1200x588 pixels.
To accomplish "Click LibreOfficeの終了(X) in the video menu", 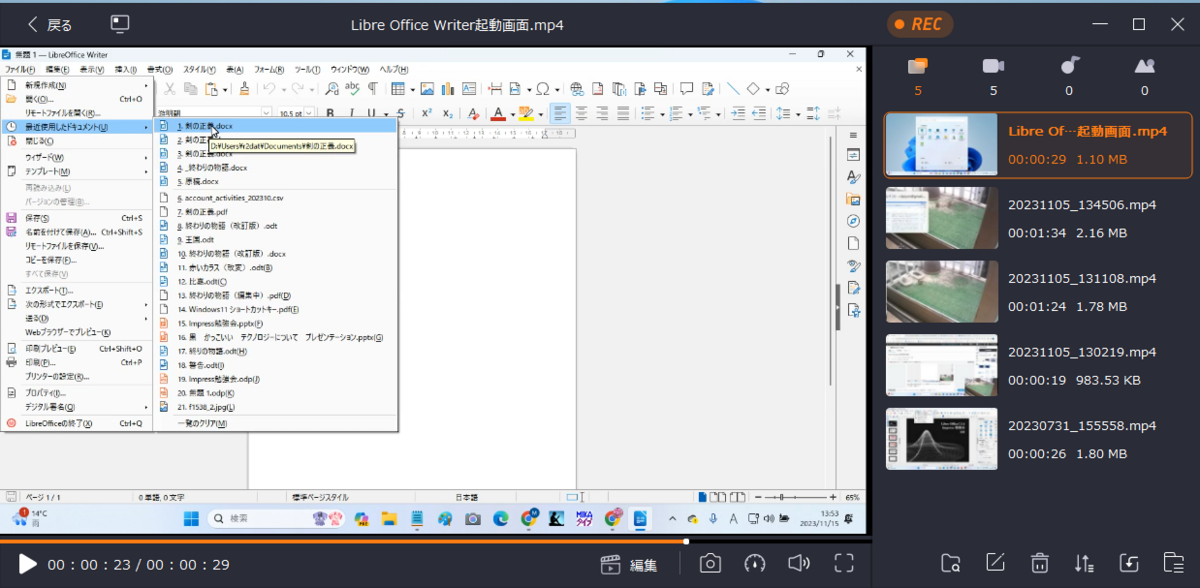I will 58,424.
